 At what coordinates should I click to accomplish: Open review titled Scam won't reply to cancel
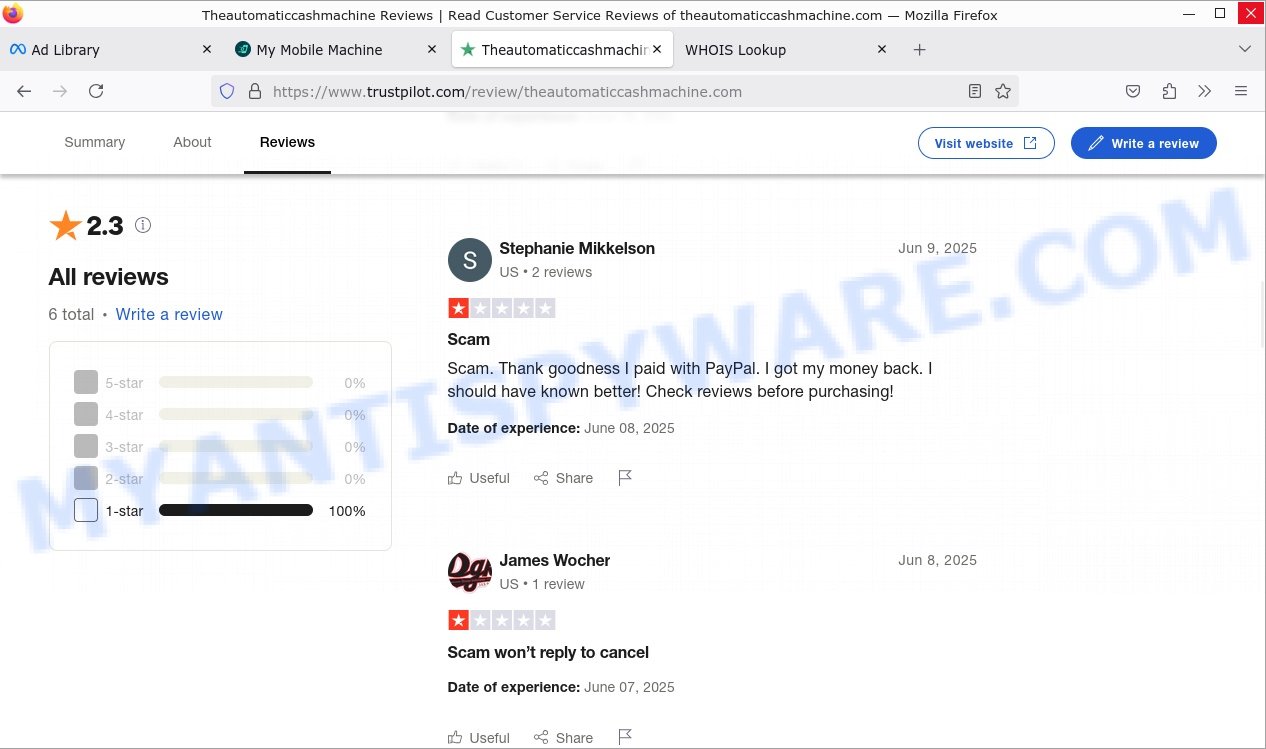click(548, 652)
